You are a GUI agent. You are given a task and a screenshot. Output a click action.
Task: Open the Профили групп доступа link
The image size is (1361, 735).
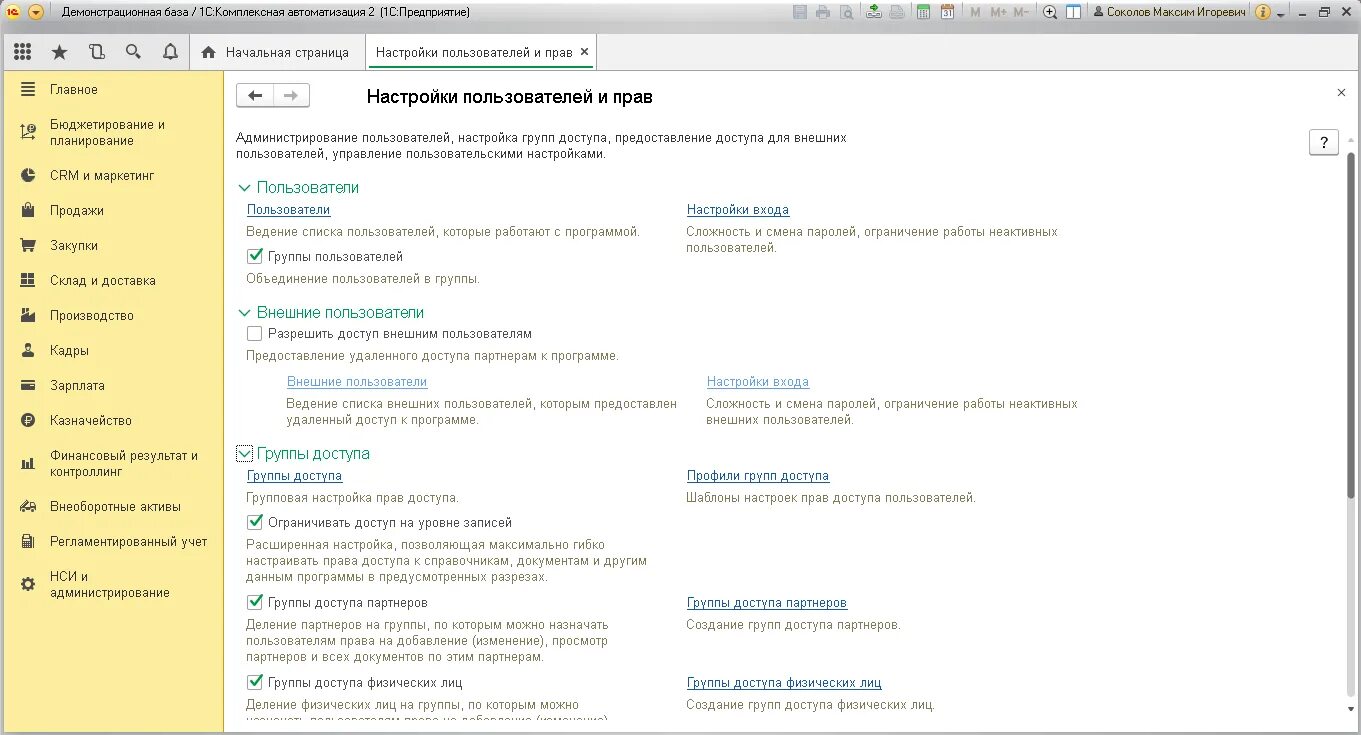(x=758, y=476)
